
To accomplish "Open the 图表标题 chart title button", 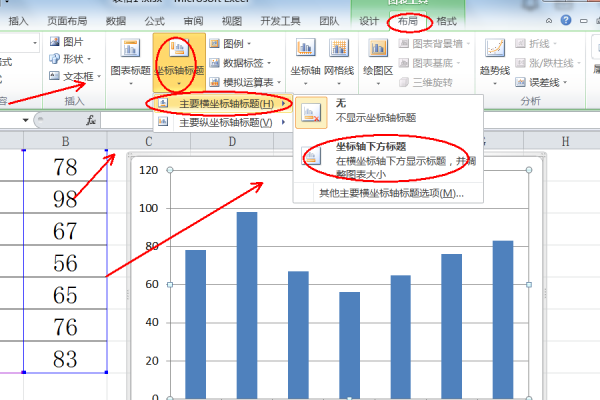I will pos(130,61).
